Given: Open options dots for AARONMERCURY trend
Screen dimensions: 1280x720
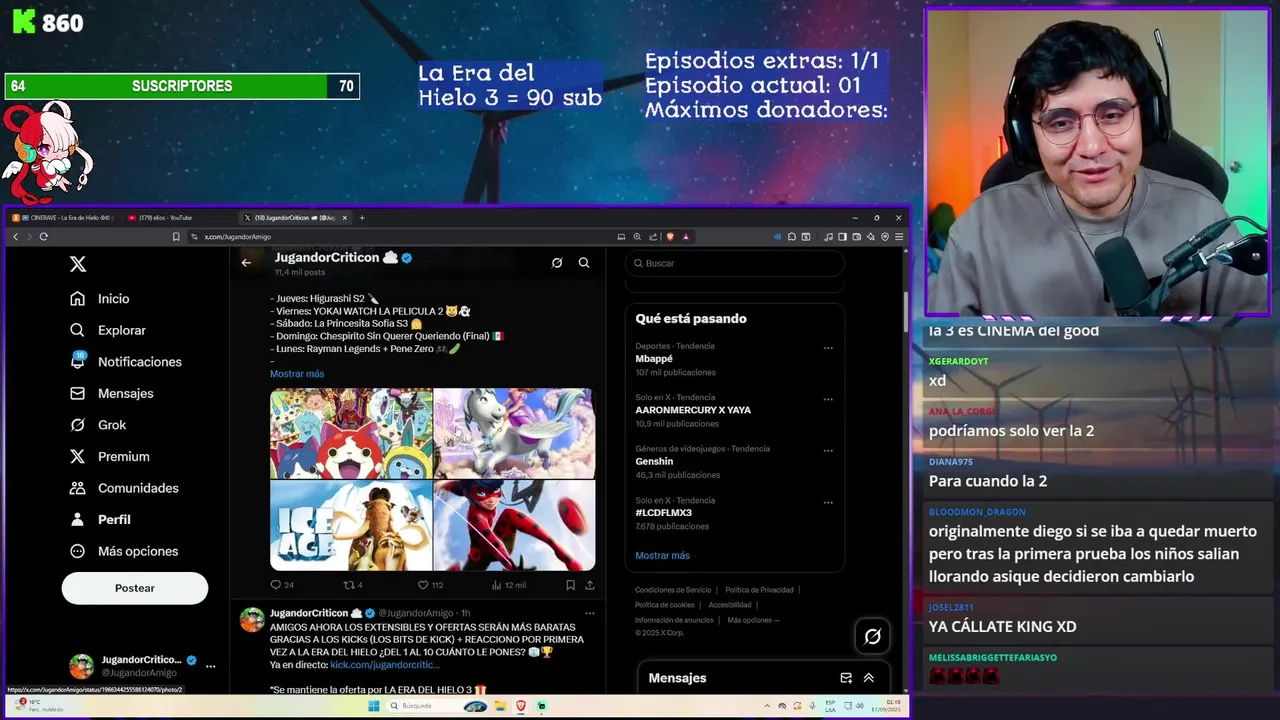Looking at the screenshot, I should [x=828, y=399].
